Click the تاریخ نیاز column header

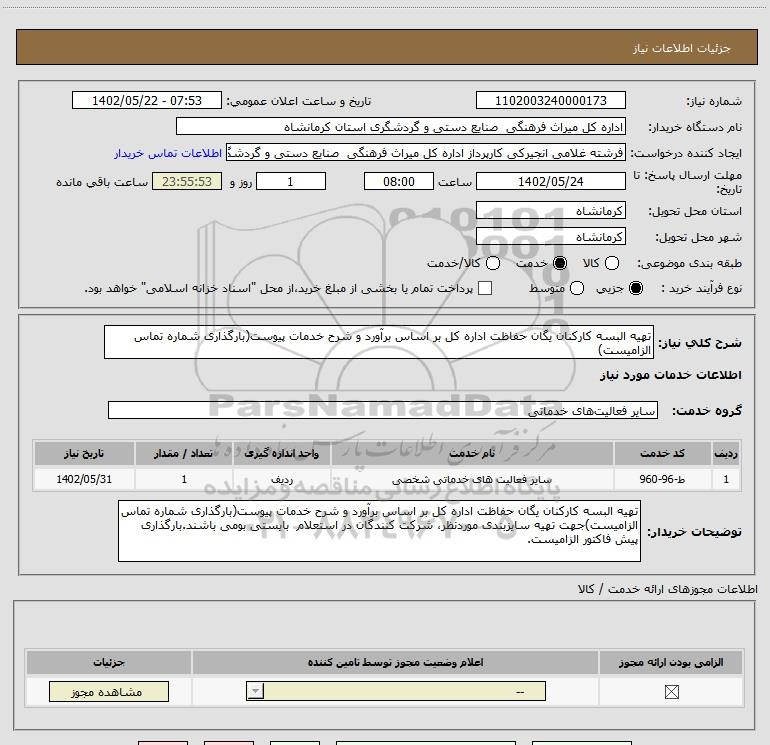(x=84, y=453)
